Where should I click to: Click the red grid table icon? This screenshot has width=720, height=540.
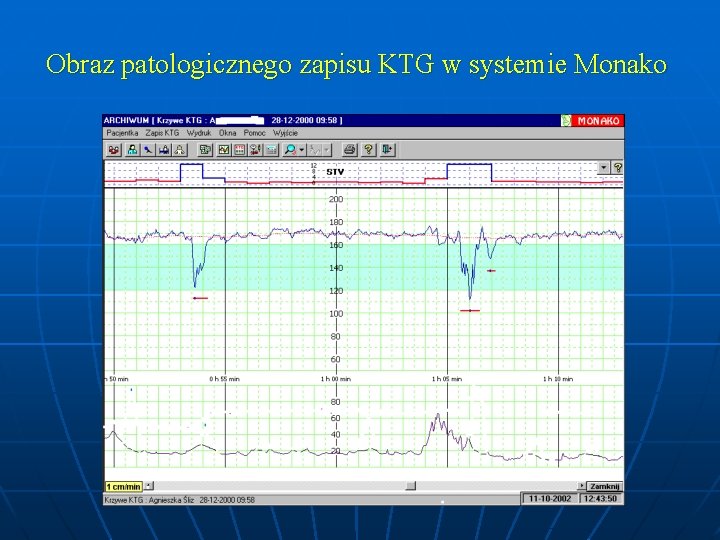tap(240, 150)
